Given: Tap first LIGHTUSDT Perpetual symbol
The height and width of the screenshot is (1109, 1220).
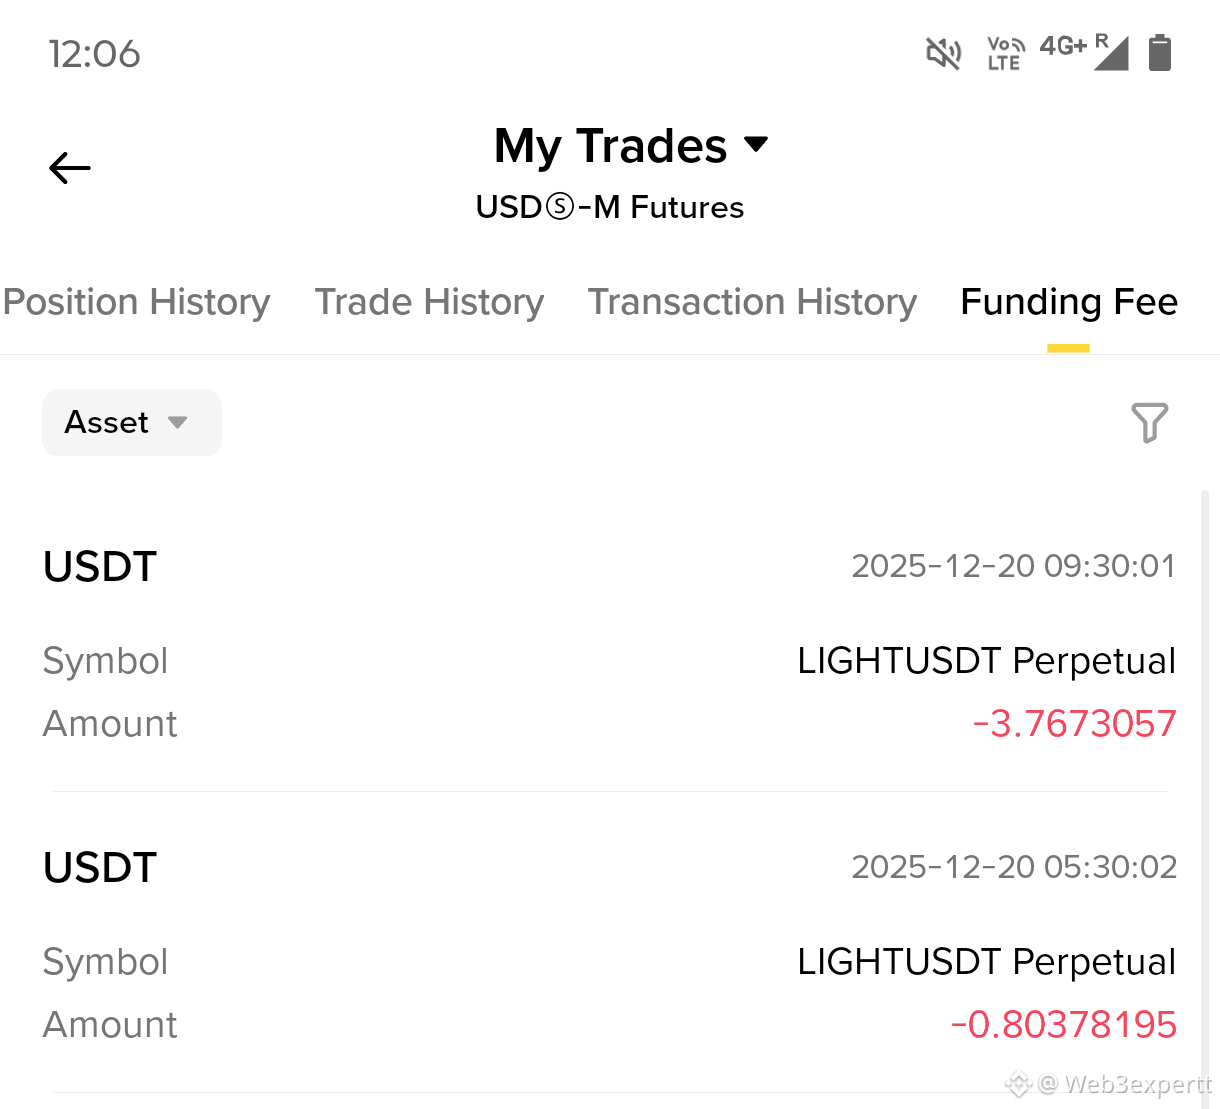Looking at the screenshot, I should tap(986, 661).
